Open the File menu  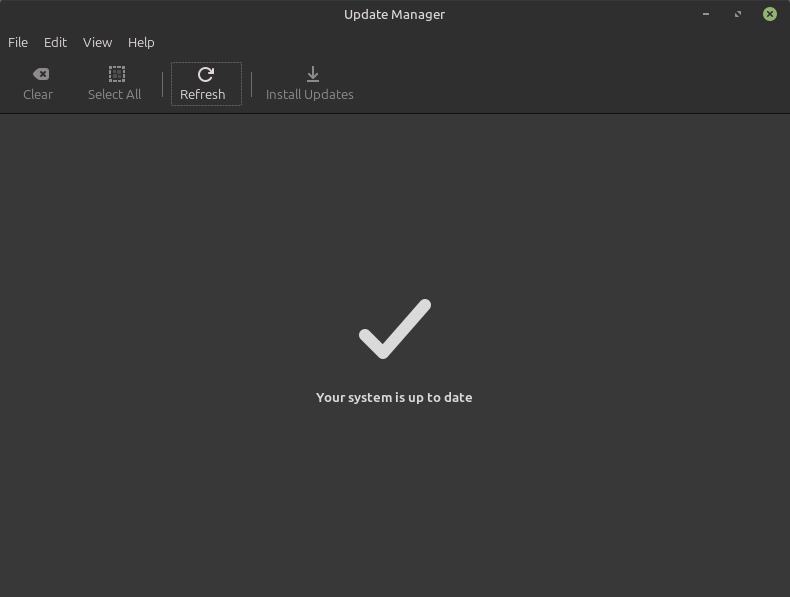point(18,42)
